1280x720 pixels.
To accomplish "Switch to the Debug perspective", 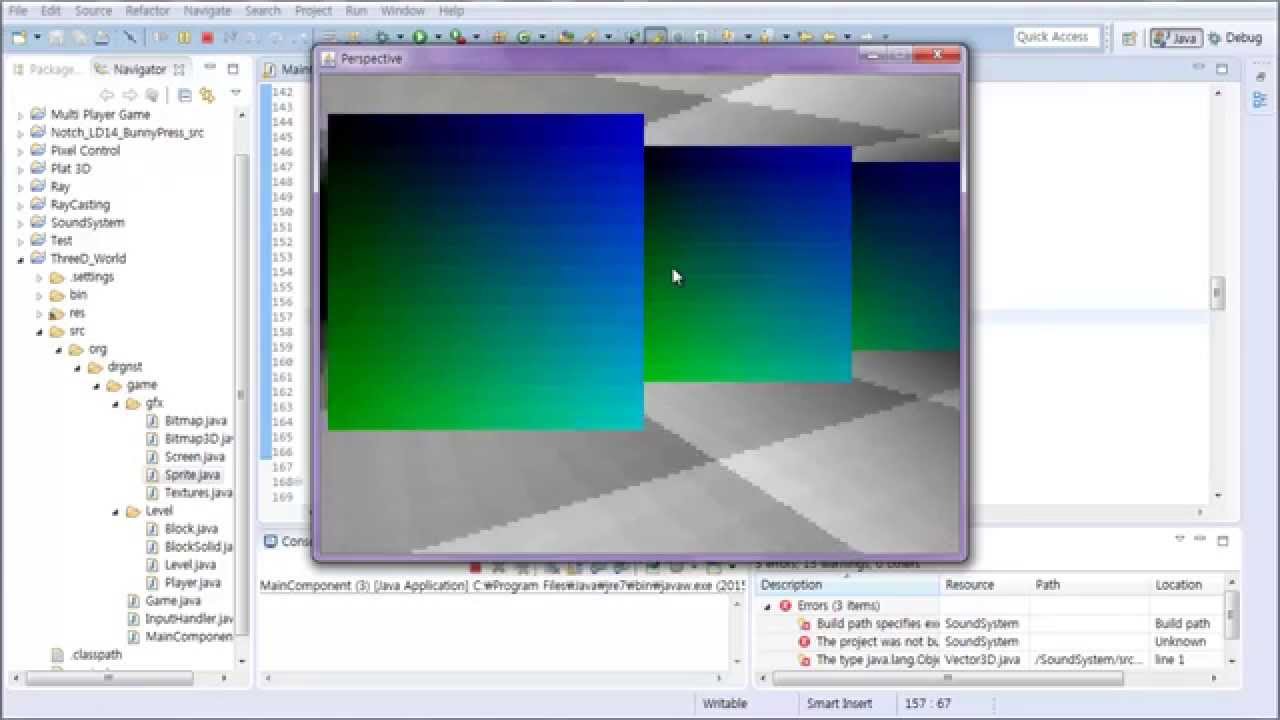I will (x=1235, y=38).
